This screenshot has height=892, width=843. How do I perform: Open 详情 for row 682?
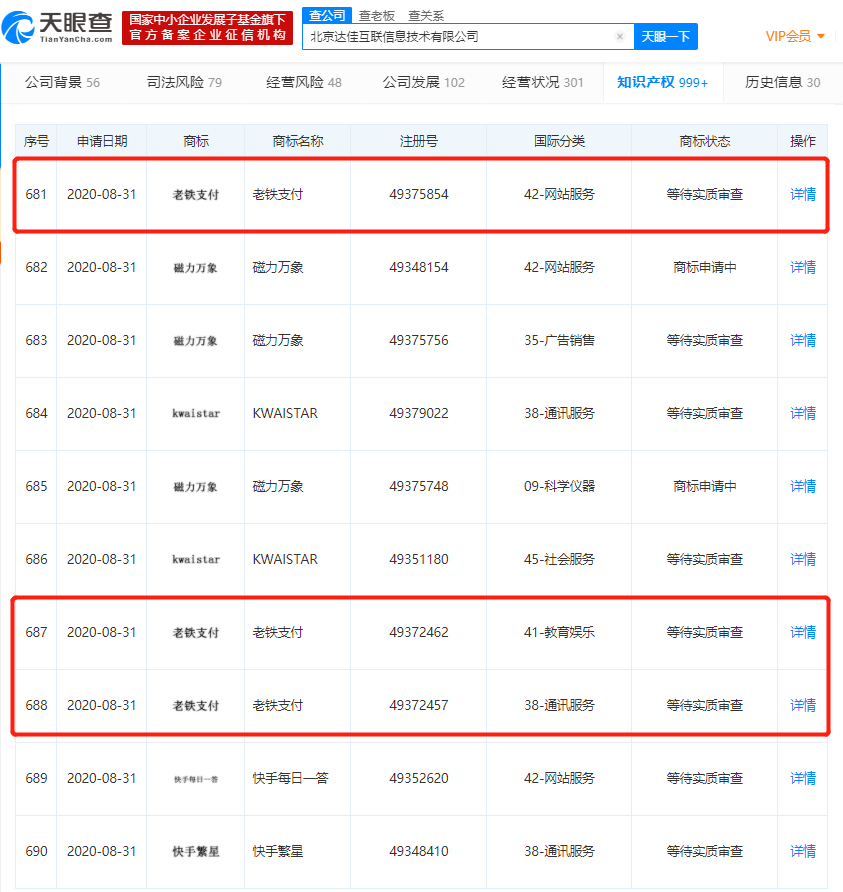(x=803, y=267)
